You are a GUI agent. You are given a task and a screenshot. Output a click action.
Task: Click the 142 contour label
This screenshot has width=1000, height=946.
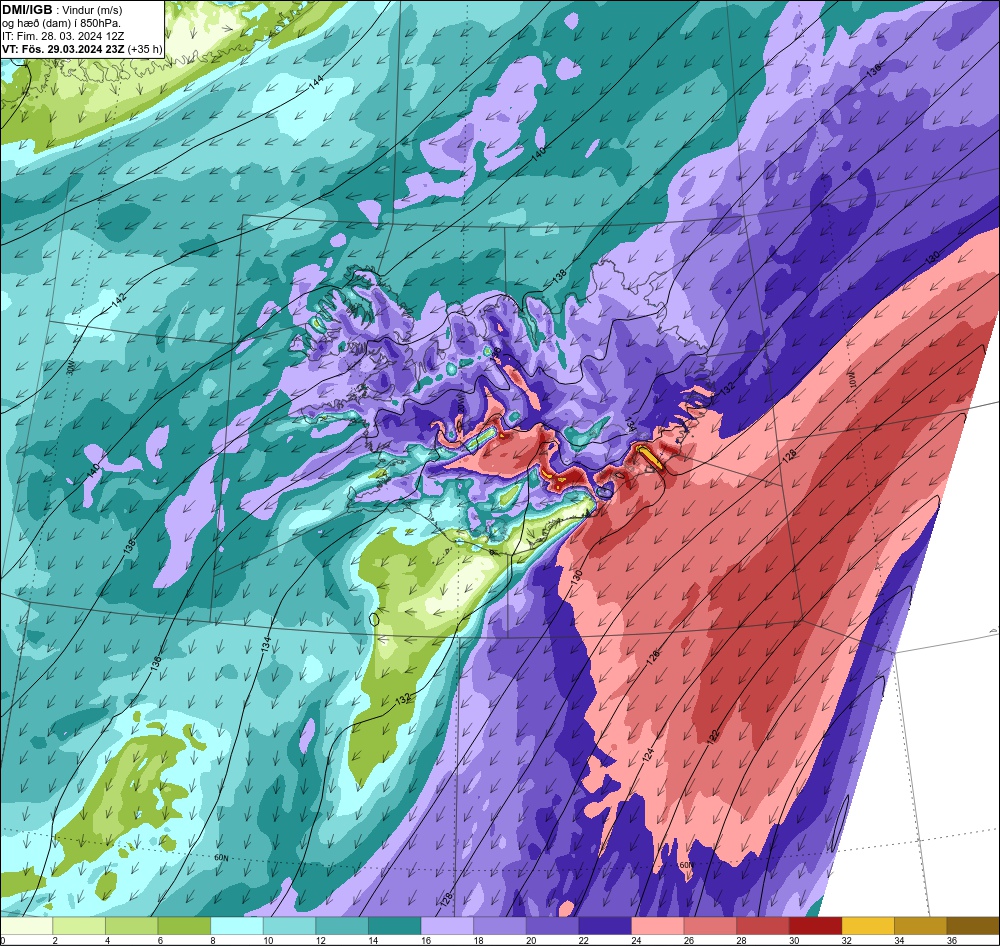click(x=119, y=301)
